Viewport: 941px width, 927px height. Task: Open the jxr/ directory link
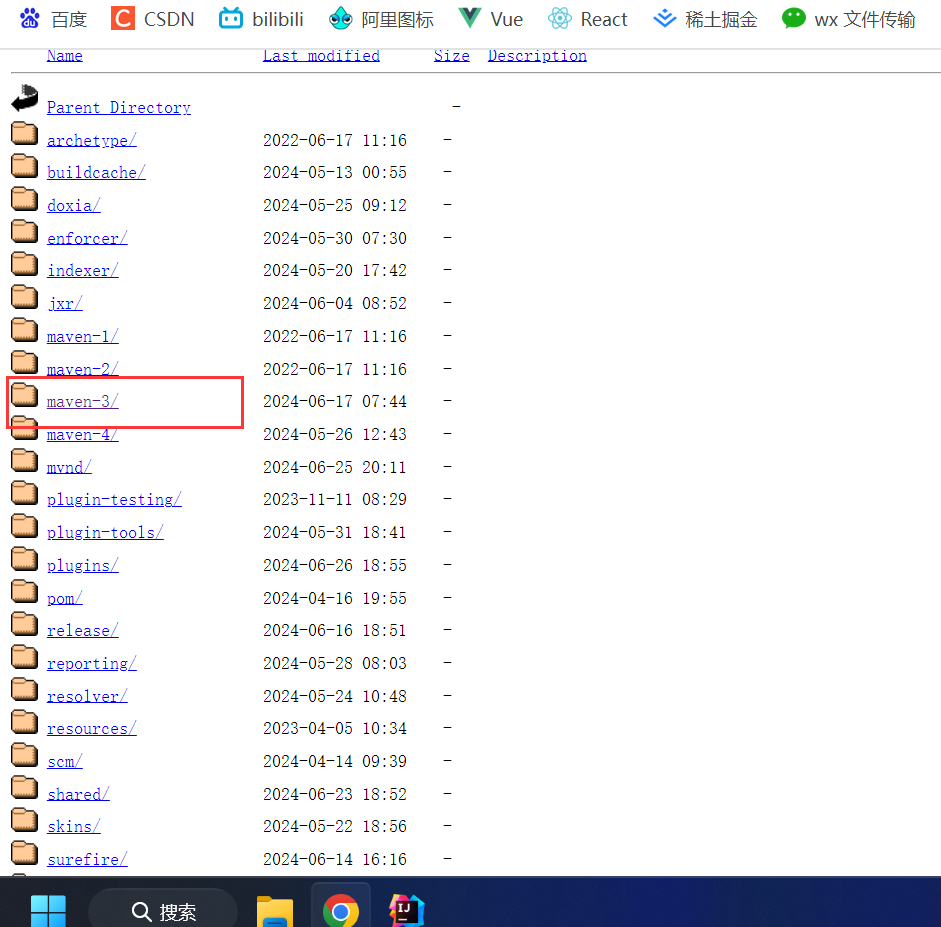pos(65,304)
